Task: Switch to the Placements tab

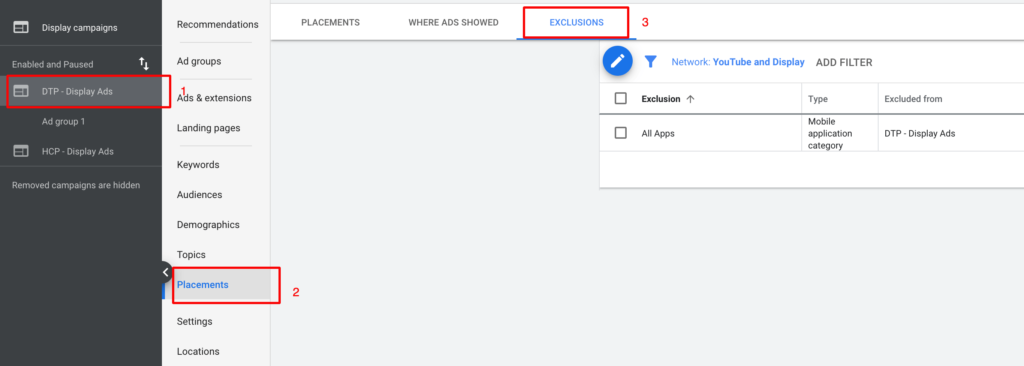Action: coord(330,22)
